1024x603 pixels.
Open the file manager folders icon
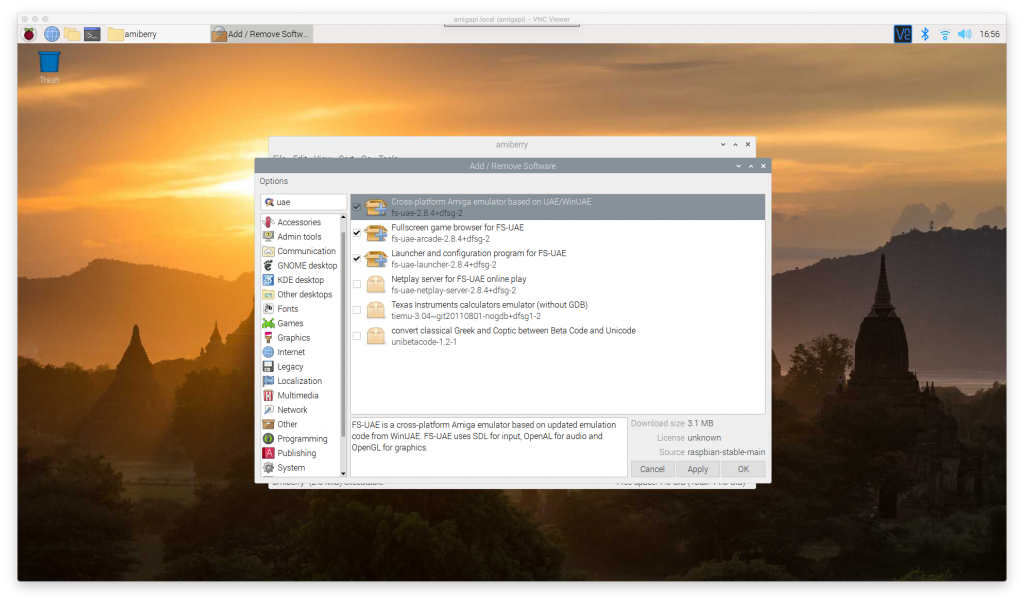72,34
